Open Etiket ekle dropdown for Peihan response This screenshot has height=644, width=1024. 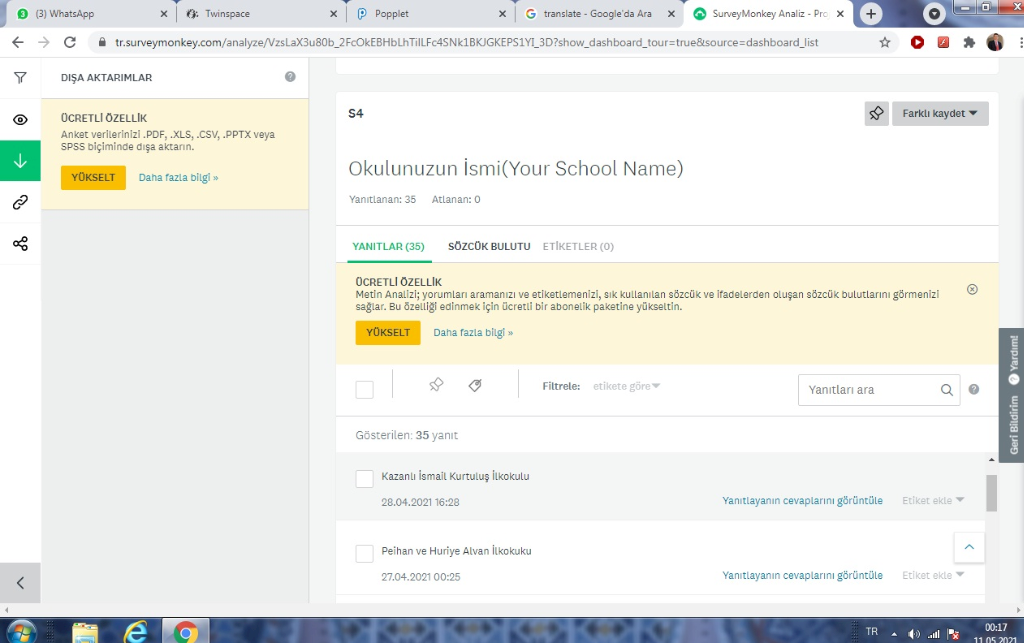[933, 575]
